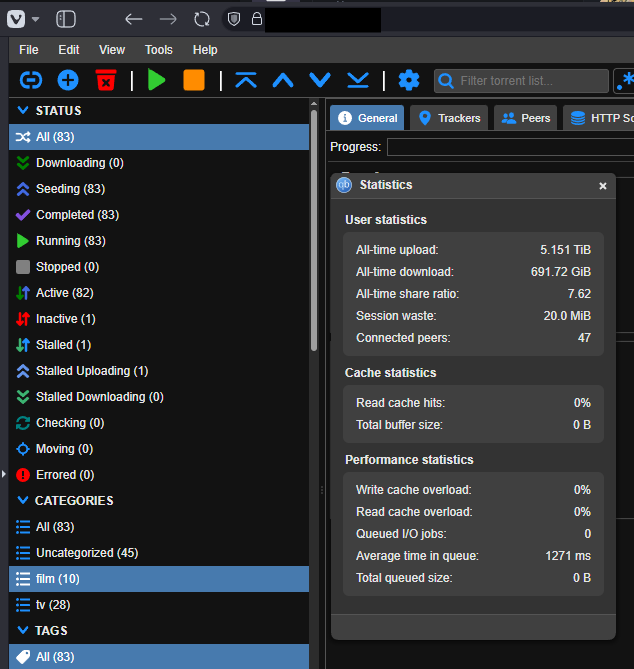Click the Statistics dialog qb logo icon
634x669 pixels.
pyautogui.click(x=344, y=185)
